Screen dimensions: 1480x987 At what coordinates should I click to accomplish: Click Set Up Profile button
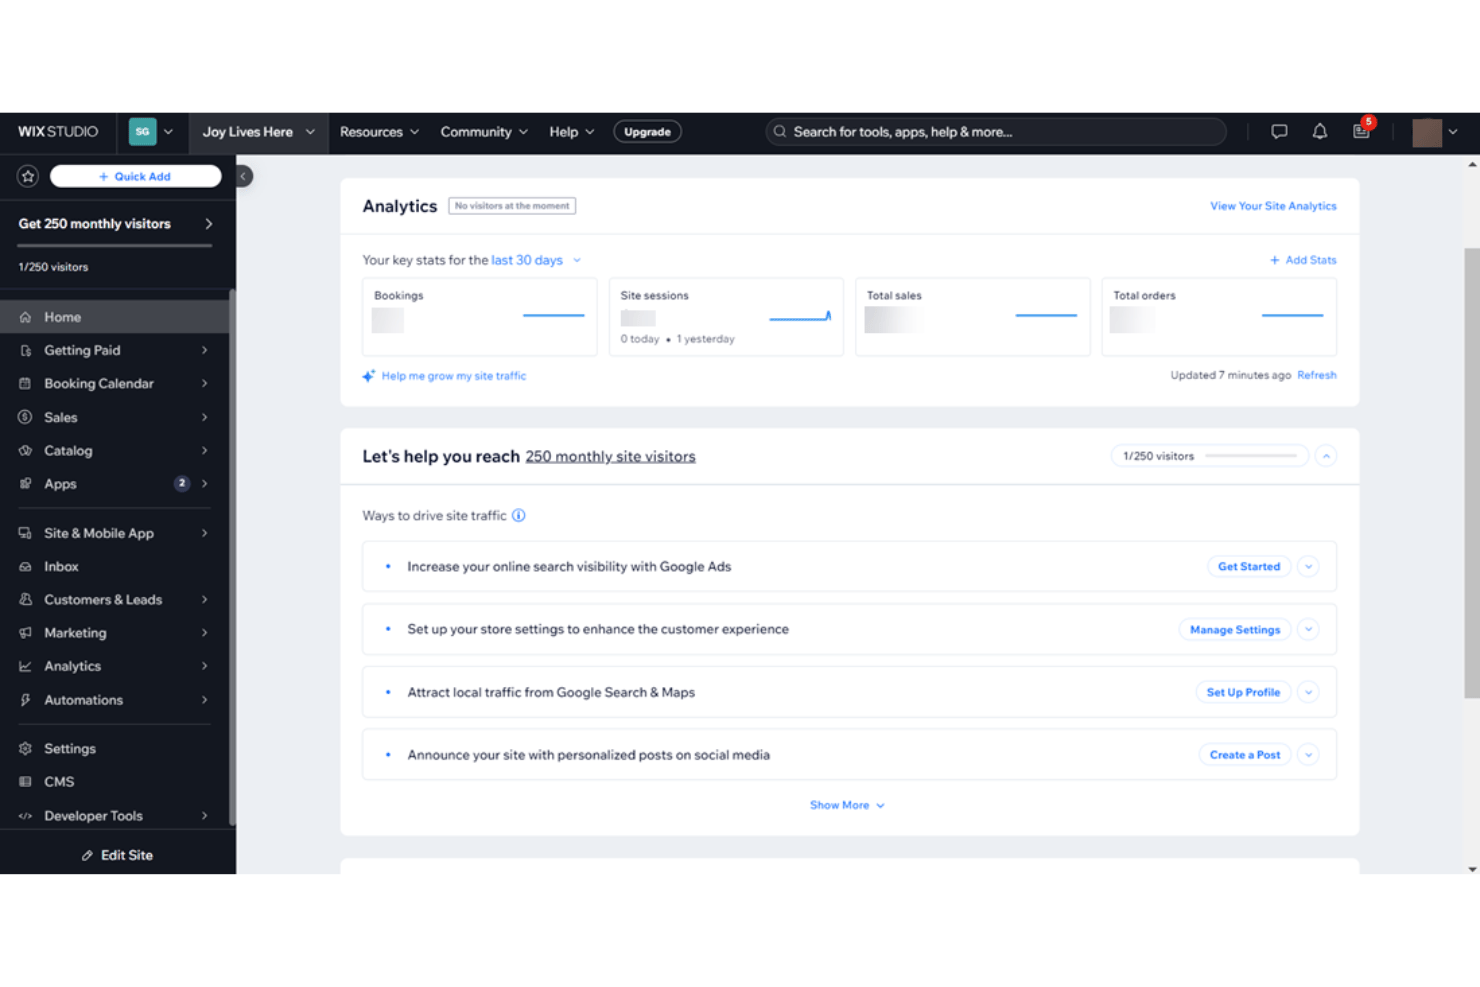[x=1243, y=692]
